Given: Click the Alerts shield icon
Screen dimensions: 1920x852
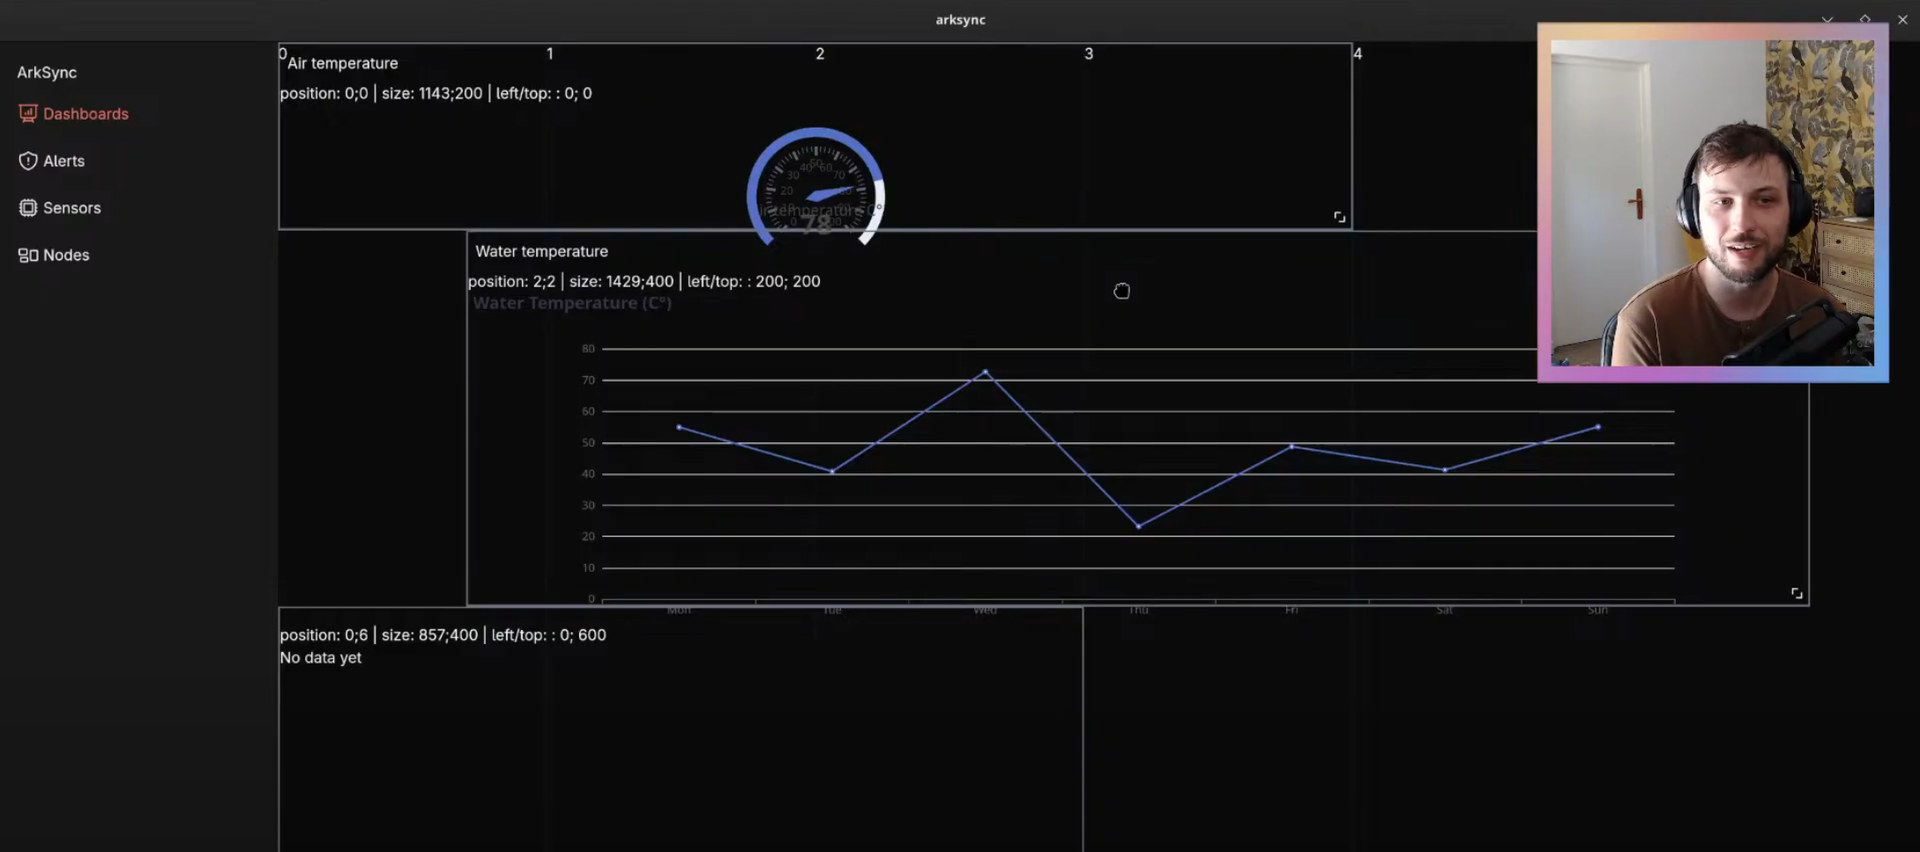Looking at the screenshot, I should [28, 161].
